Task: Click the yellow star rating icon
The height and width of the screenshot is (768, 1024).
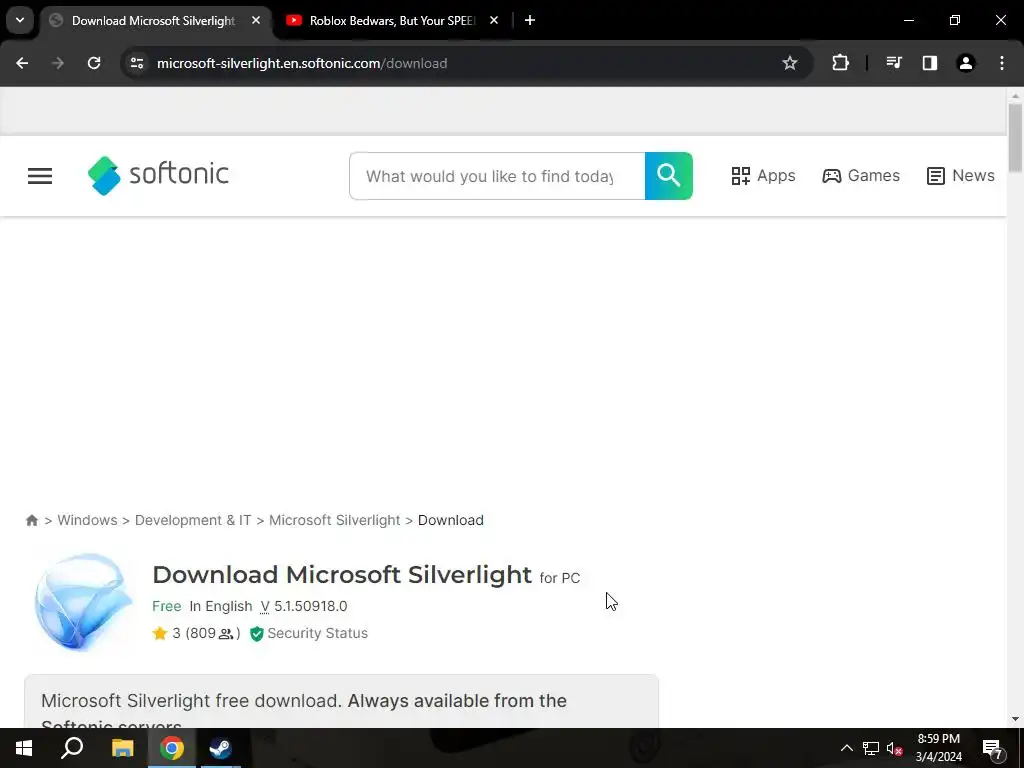Action: tap(160, 633)
